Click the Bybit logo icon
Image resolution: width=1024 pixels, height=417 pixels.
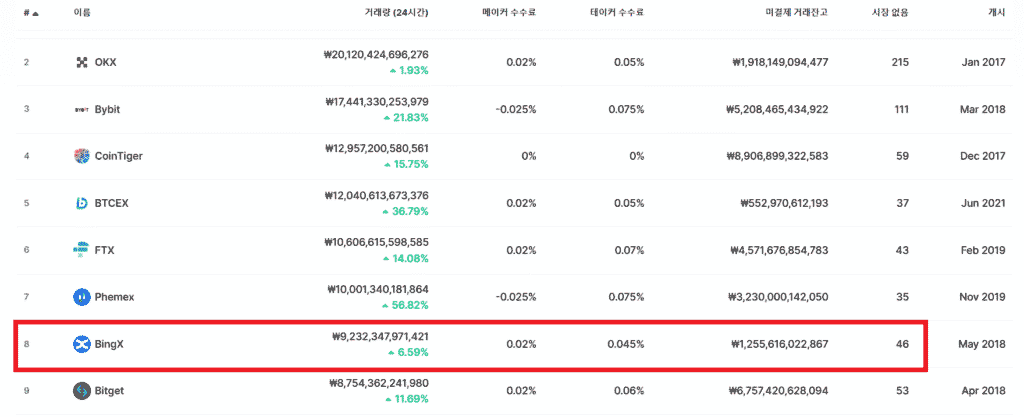82,109
